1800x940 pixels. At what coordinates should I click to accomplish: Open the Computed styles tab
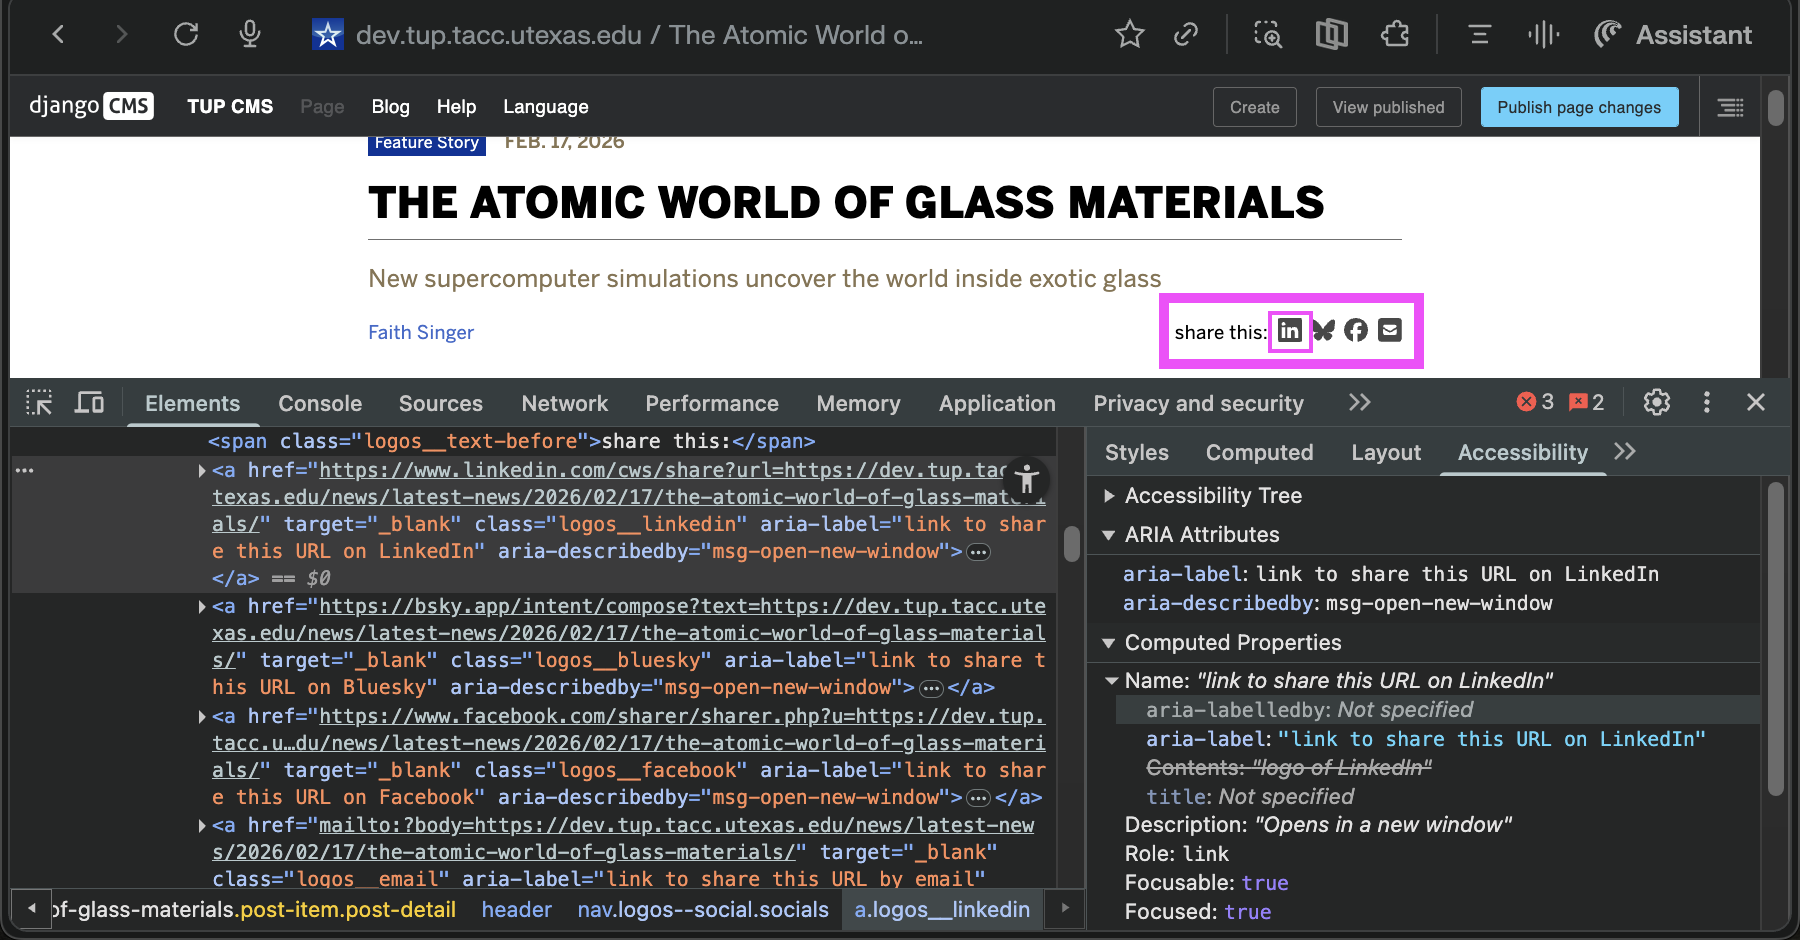pyautogui.click(x=1259, y=453)
